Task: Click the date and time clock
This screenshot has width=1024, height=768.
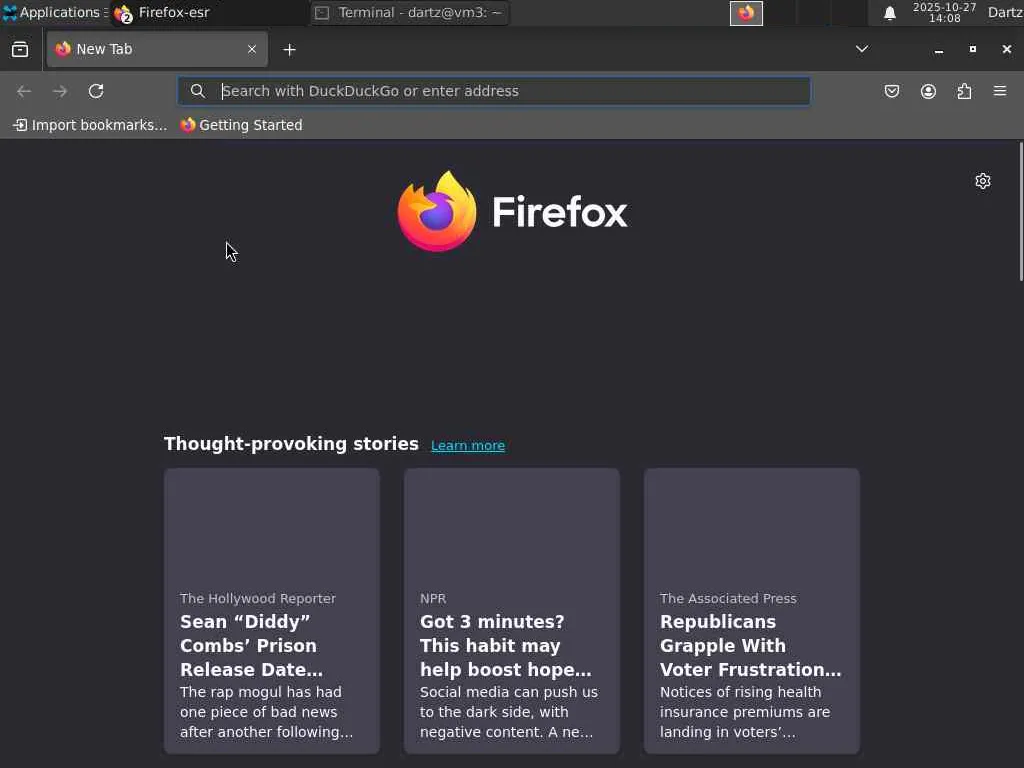Action: point(944,13)
